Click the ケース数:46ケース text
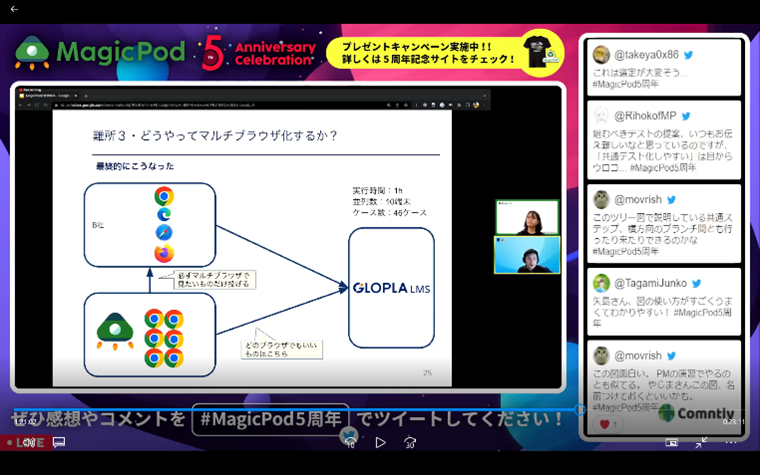760x475 pixels. [x=389, y=213]
